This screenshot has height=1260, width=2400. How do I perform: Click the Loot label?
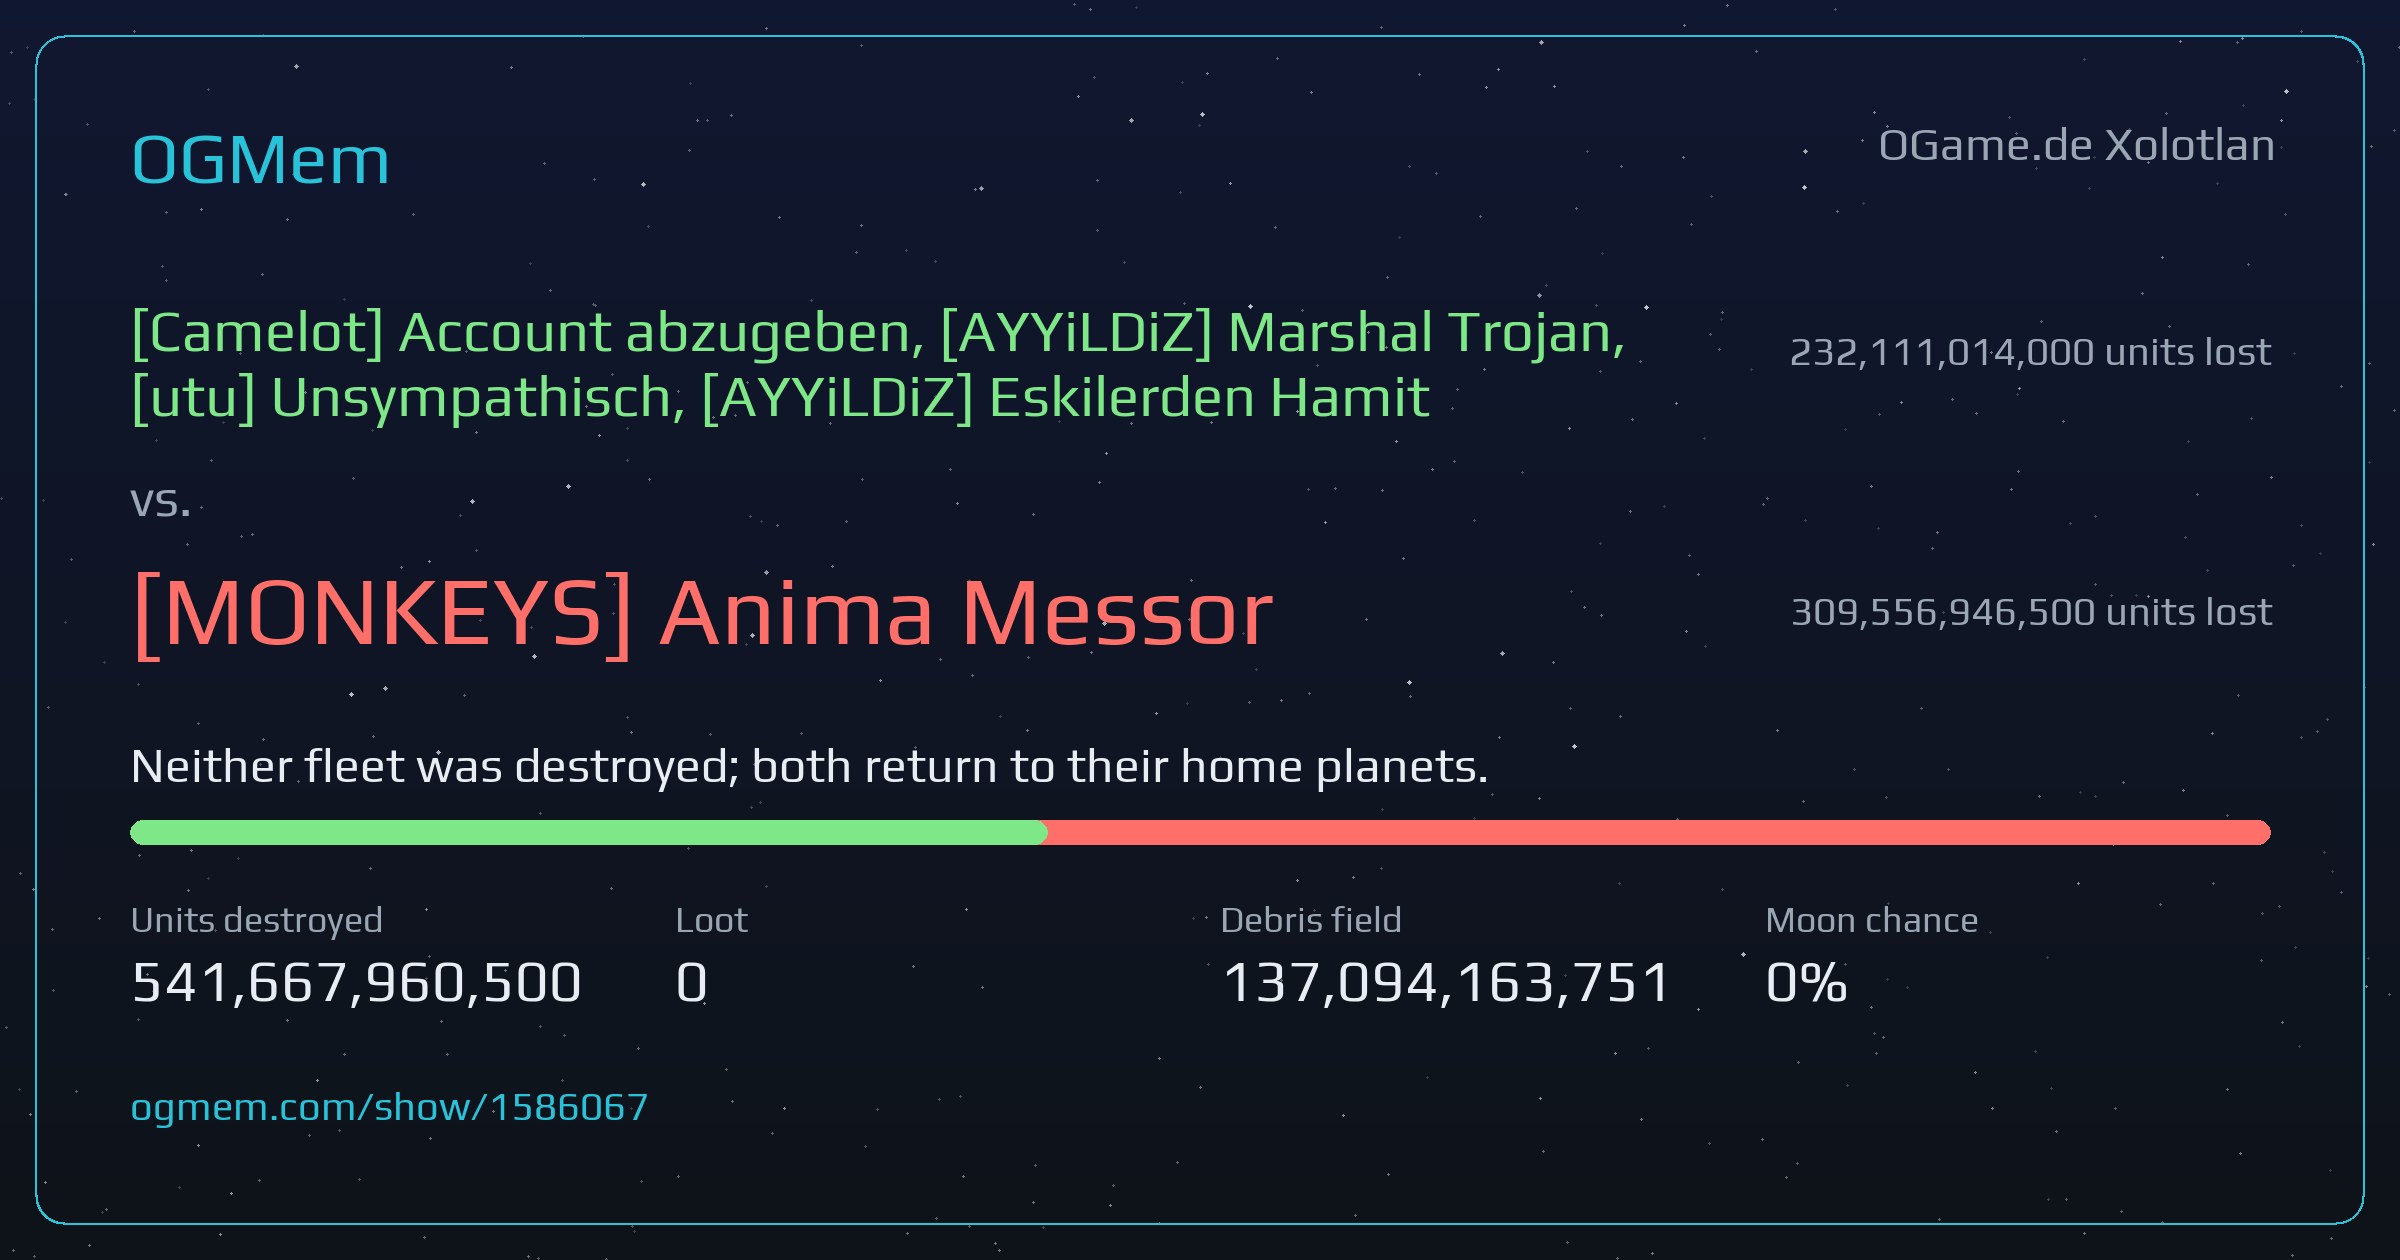coord(711,920)
